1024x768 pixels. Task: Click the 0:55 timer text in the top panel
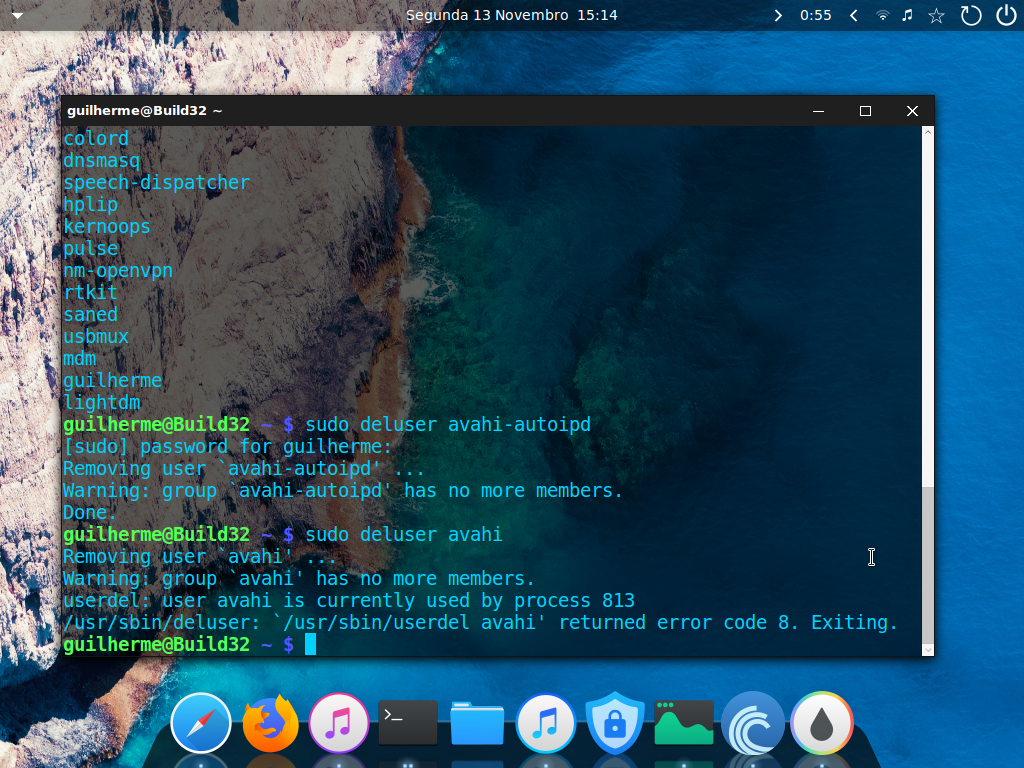(x=816, y=15)
